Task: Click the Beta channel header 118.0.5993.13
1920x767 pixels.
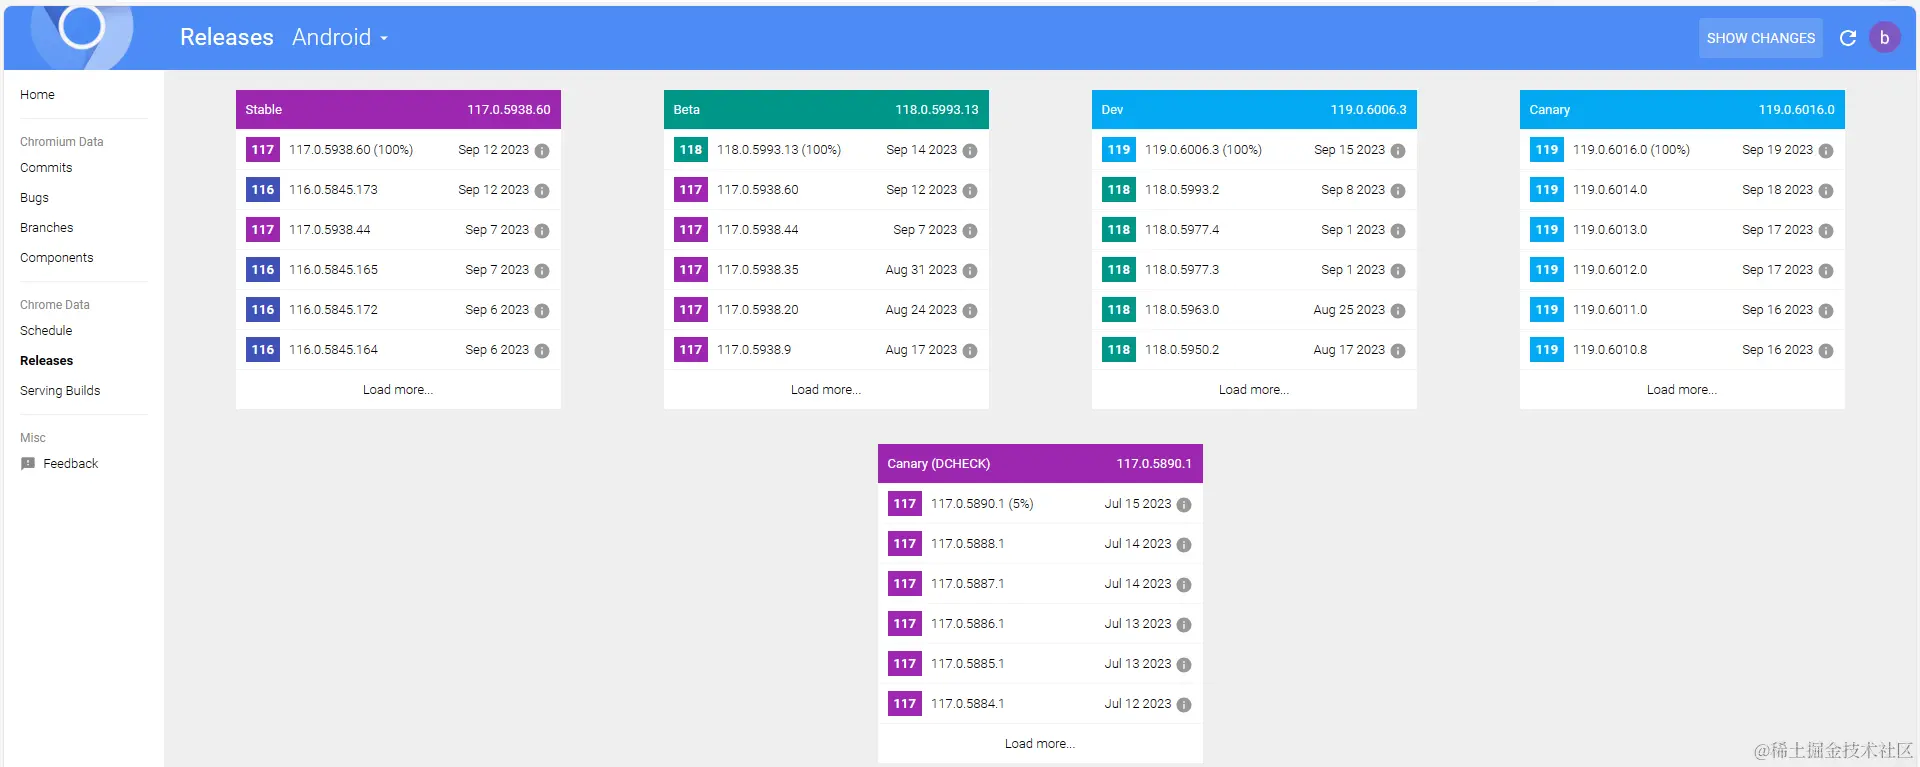Action: (826, 110)
